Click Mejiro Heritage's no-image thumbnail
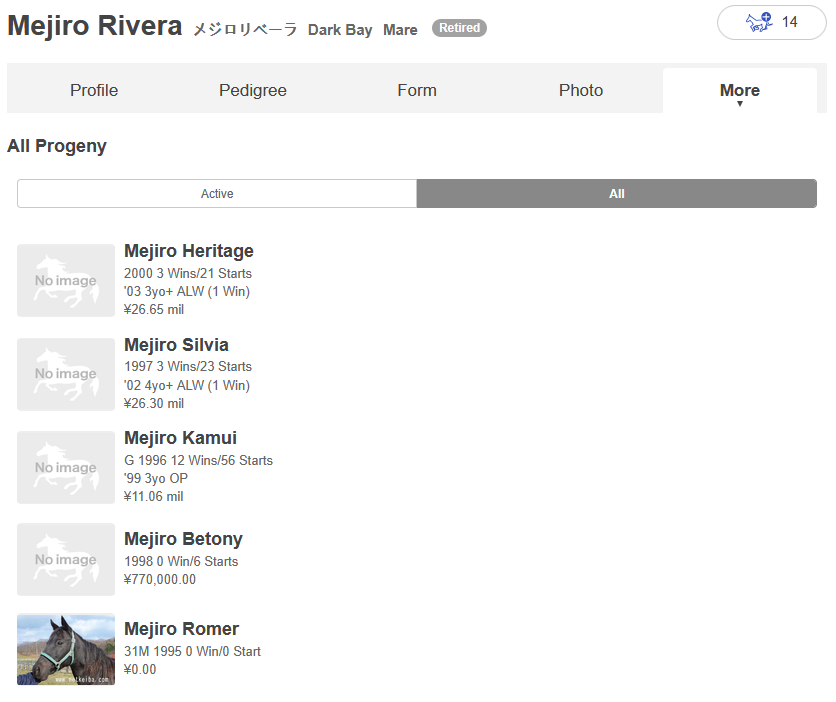 click(x=66, y=280)
